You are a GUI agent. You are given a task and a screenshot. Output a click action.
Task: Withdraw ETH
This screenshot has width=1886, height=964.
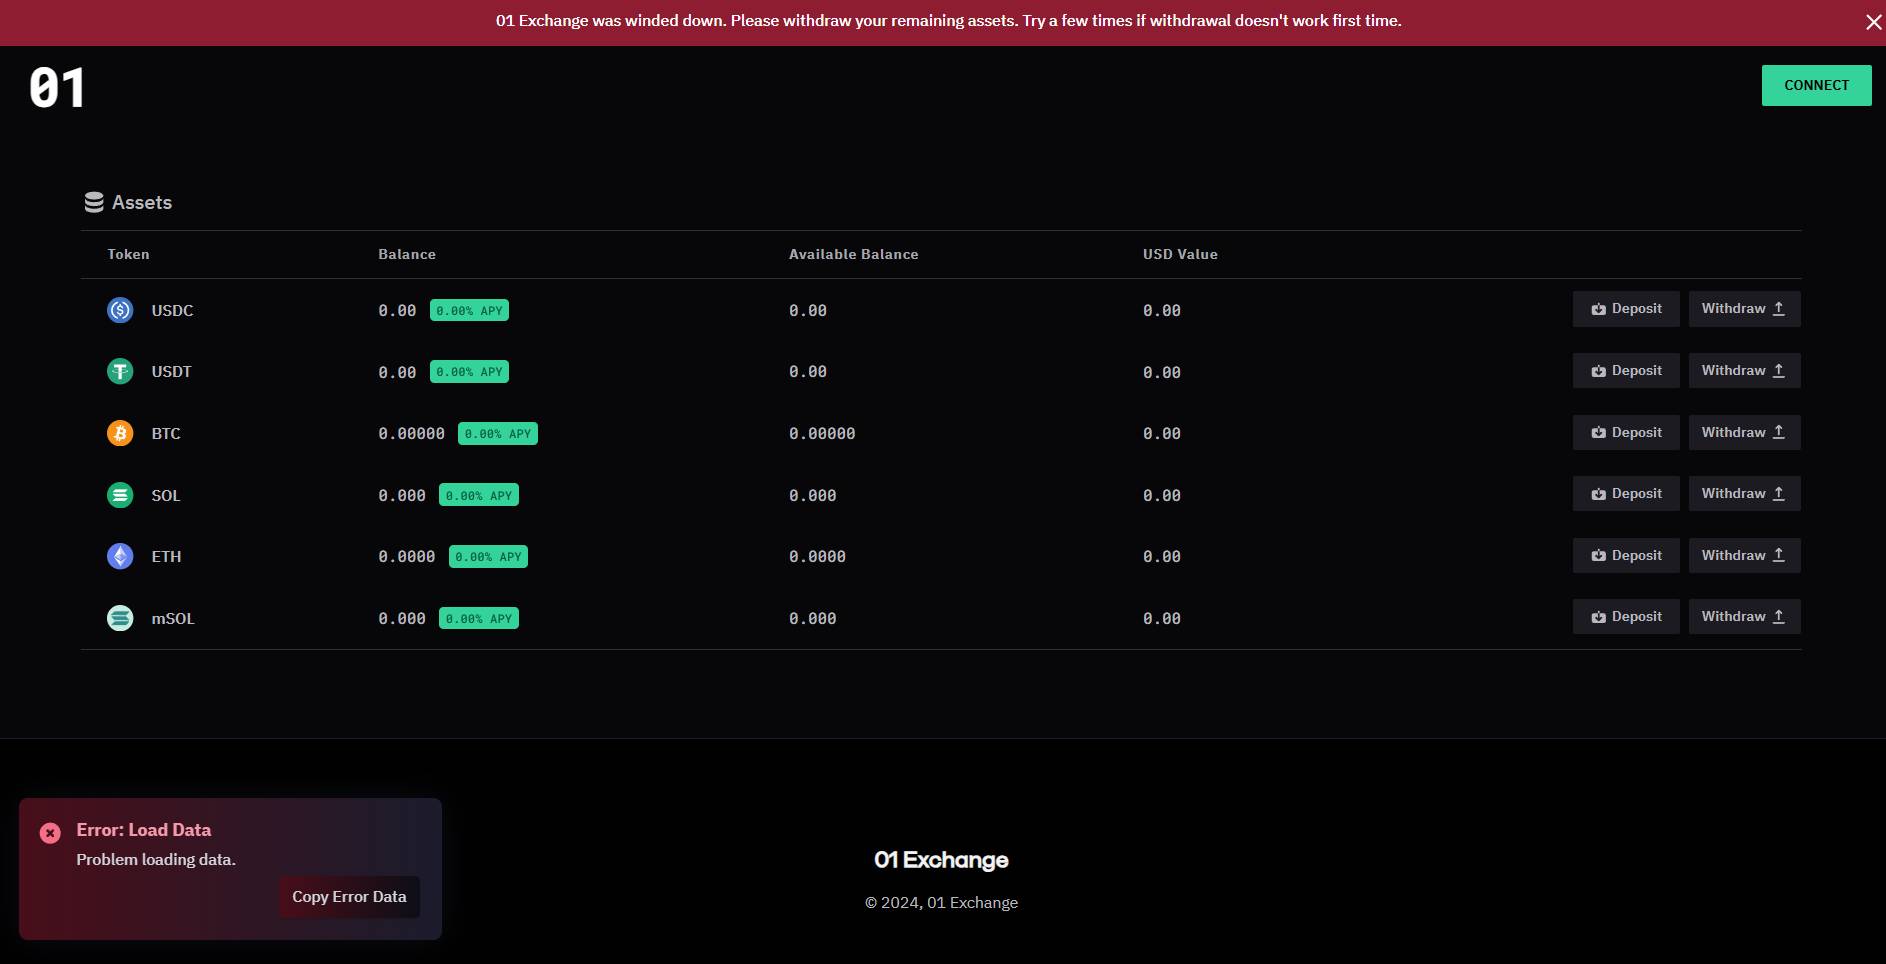pos(1744,555)
